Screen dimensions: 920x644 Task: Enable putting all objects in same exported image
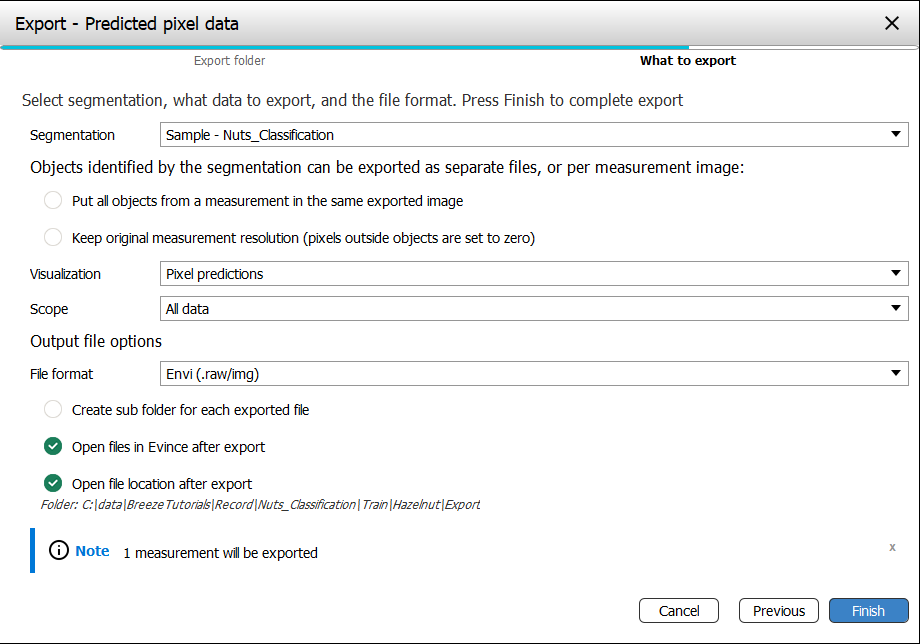point(53,201)
